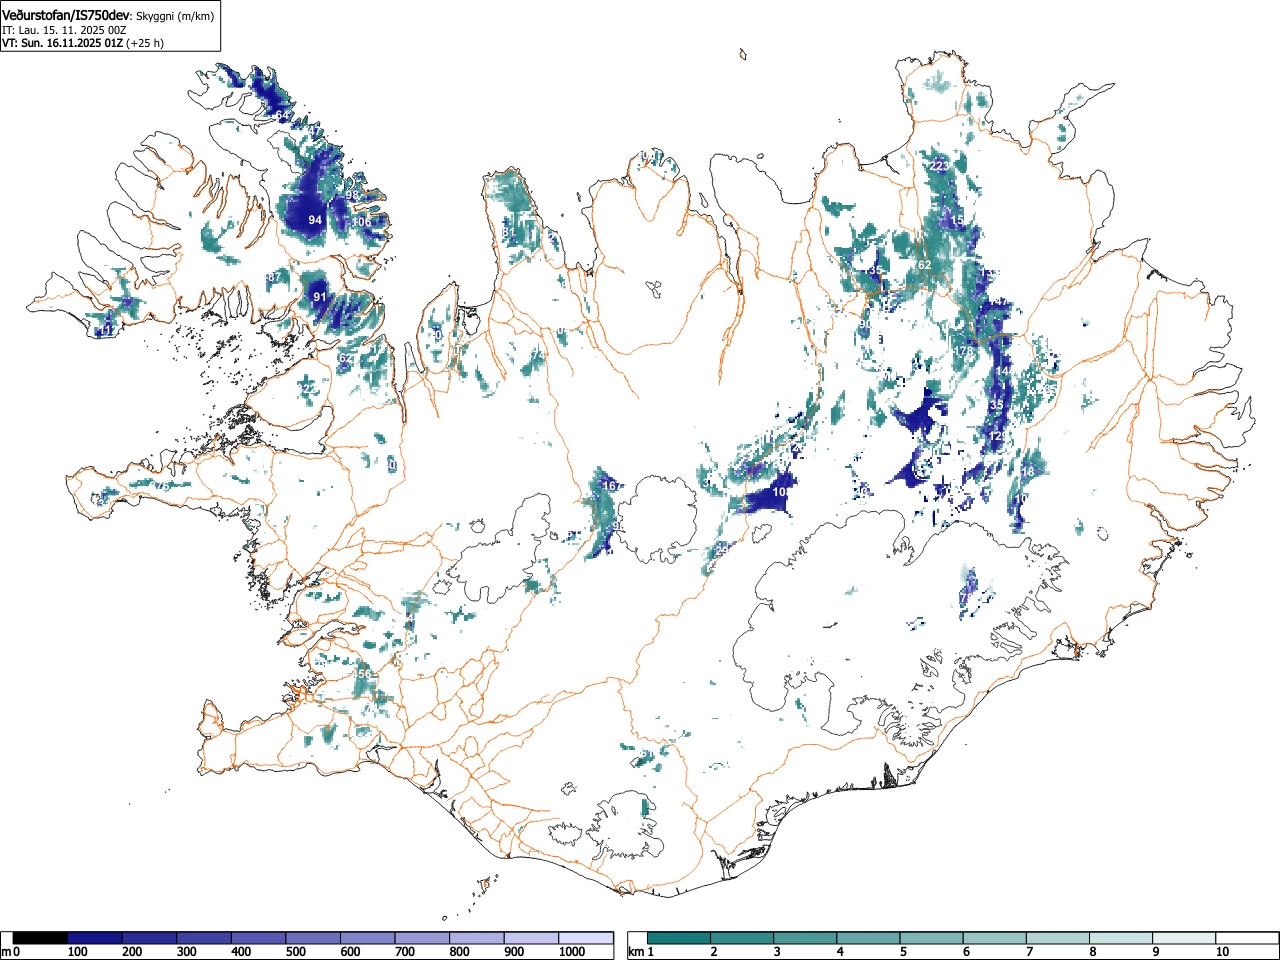Click the "74" visibility value on the map
The height and width of the screenshot is (960, 1280).
pos(537,355)
